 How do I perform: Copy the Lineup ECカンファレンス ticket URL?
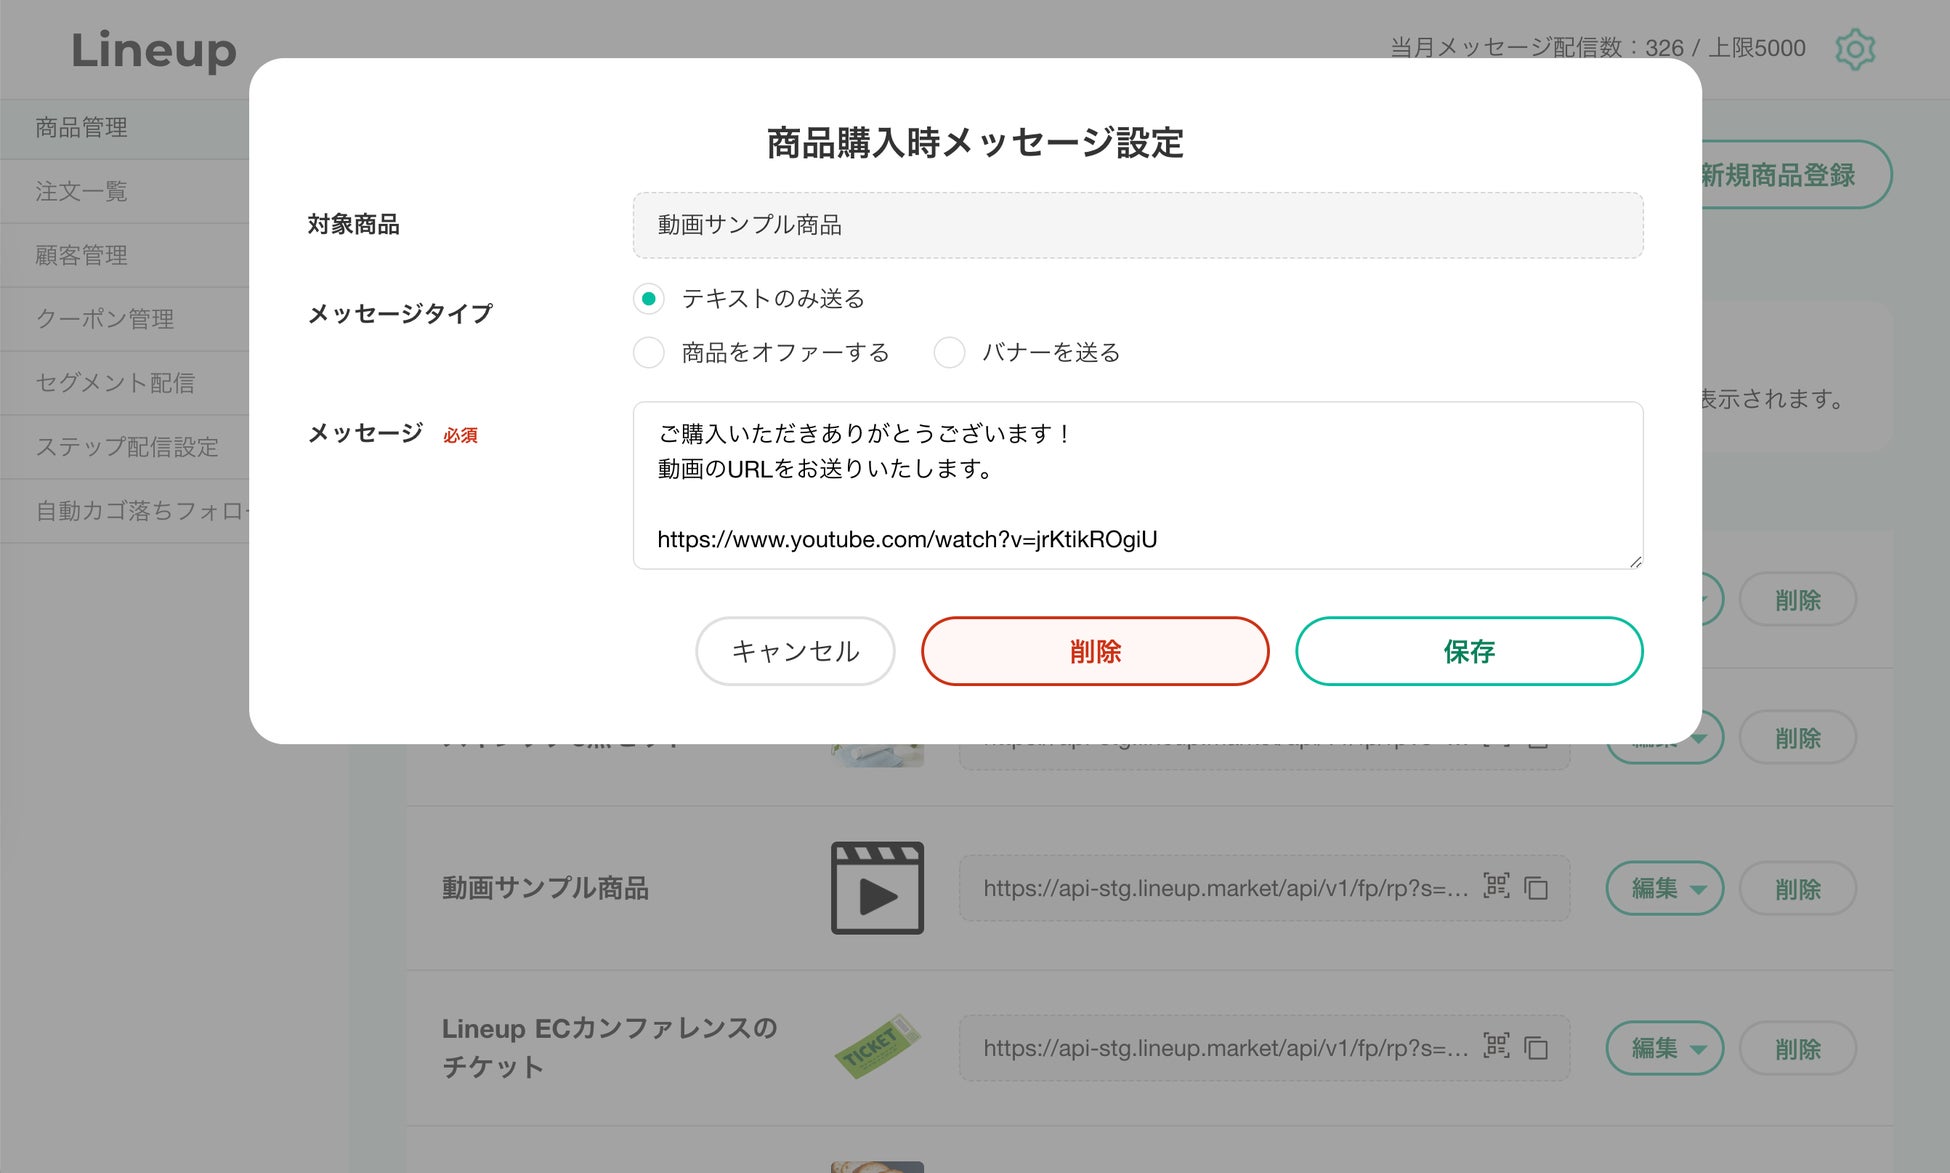(1536, 1048)
